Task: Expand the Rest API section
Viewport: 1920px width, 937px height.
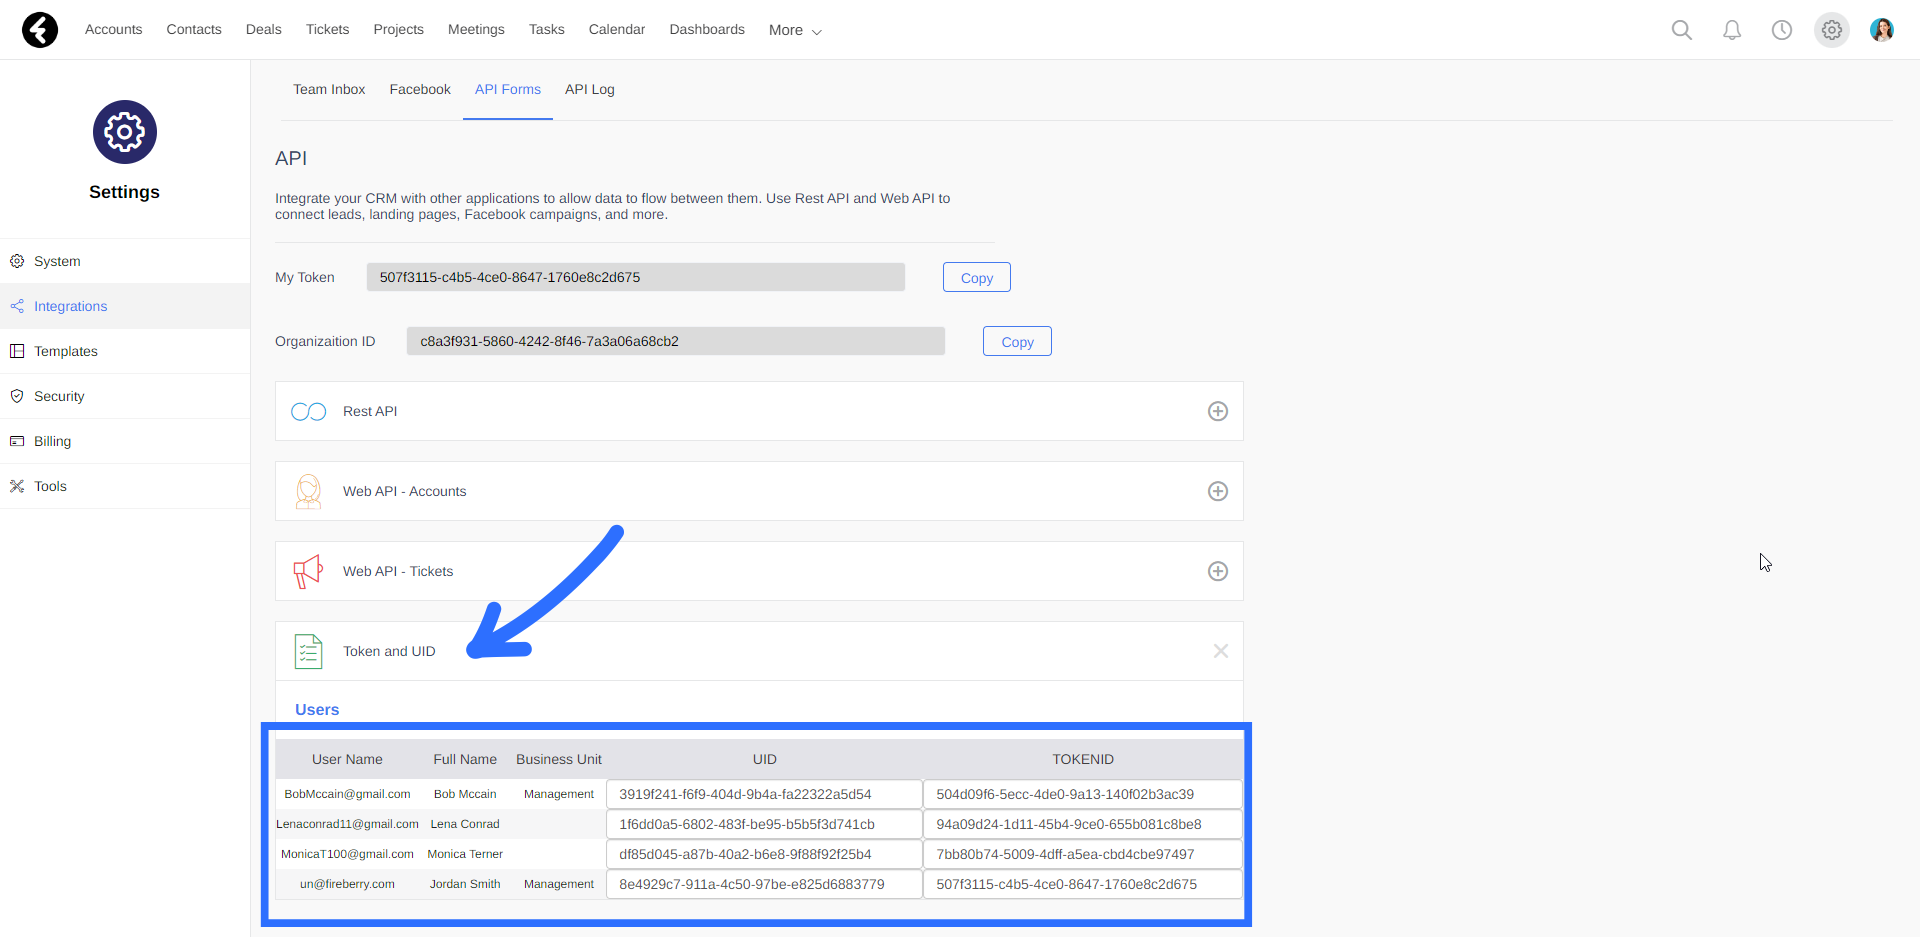Action: click(x=1218, y=411)
